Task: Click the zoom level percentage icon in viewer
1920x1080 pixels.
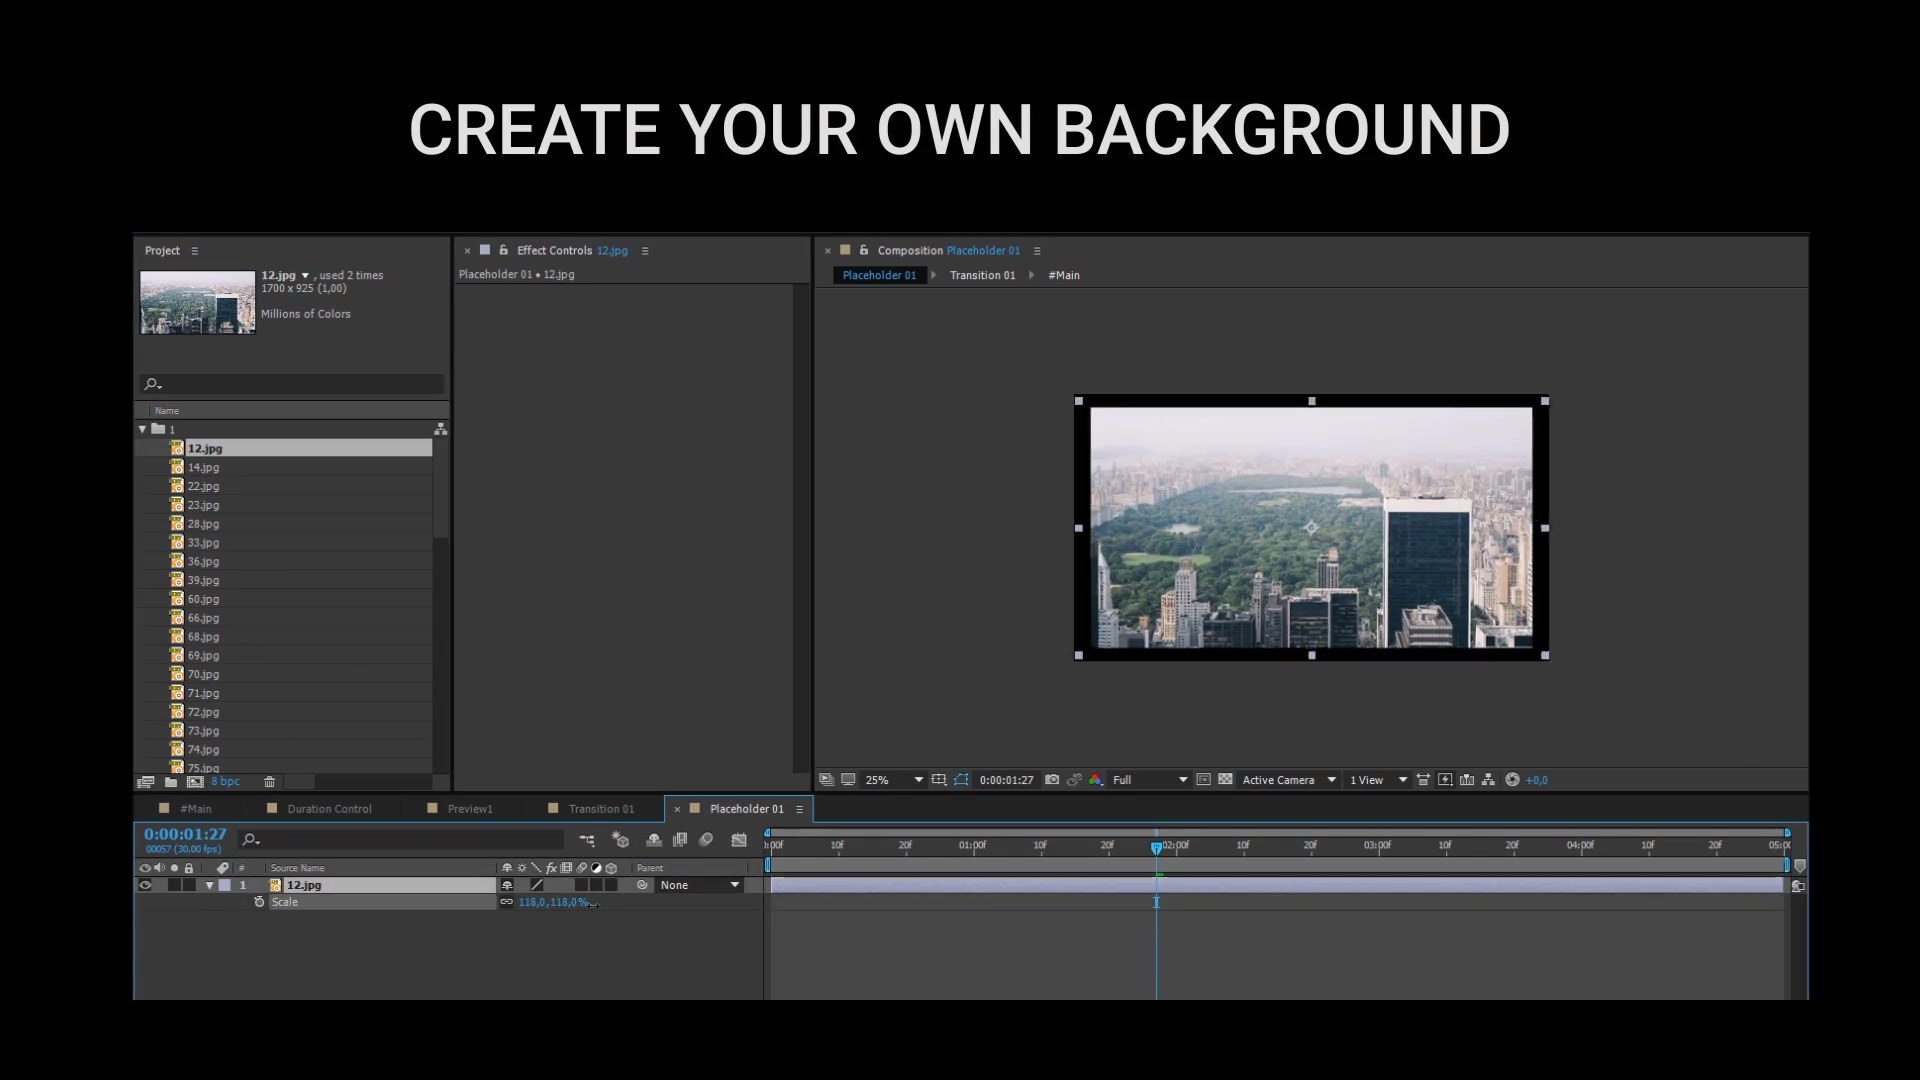Action: pyautogui.click(x=877, y=779)
